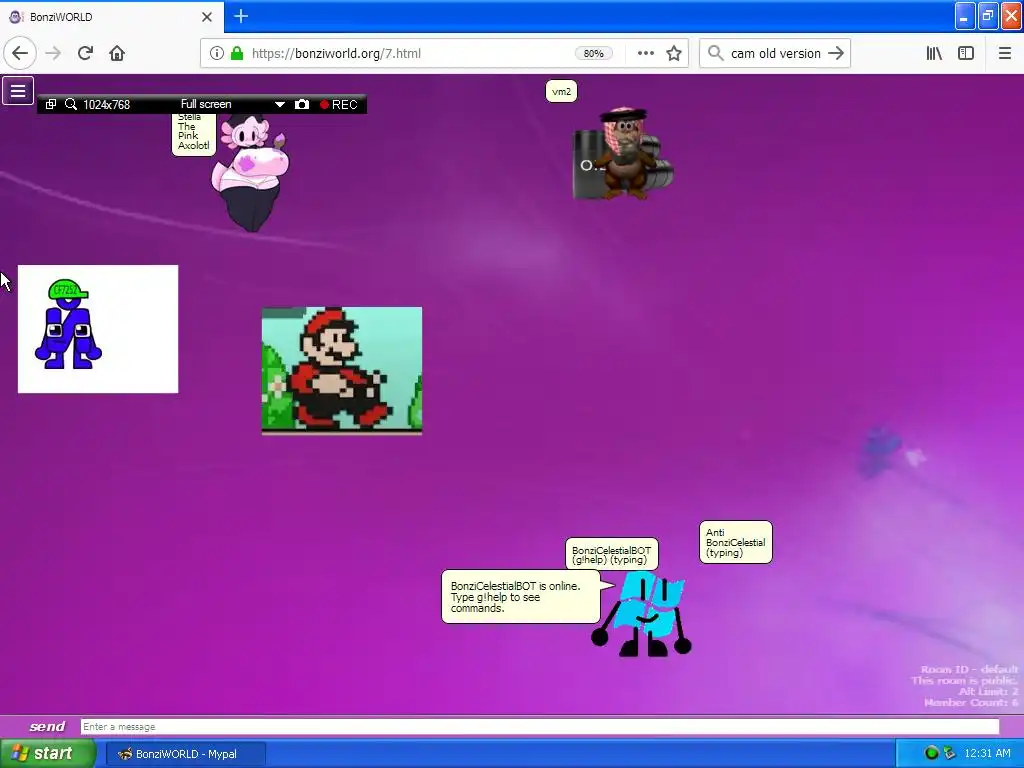Click the BonziCelestialBOT is online speech bubble
The height and width of the screenshot is (768, 1024).
(x=520, y=597)
